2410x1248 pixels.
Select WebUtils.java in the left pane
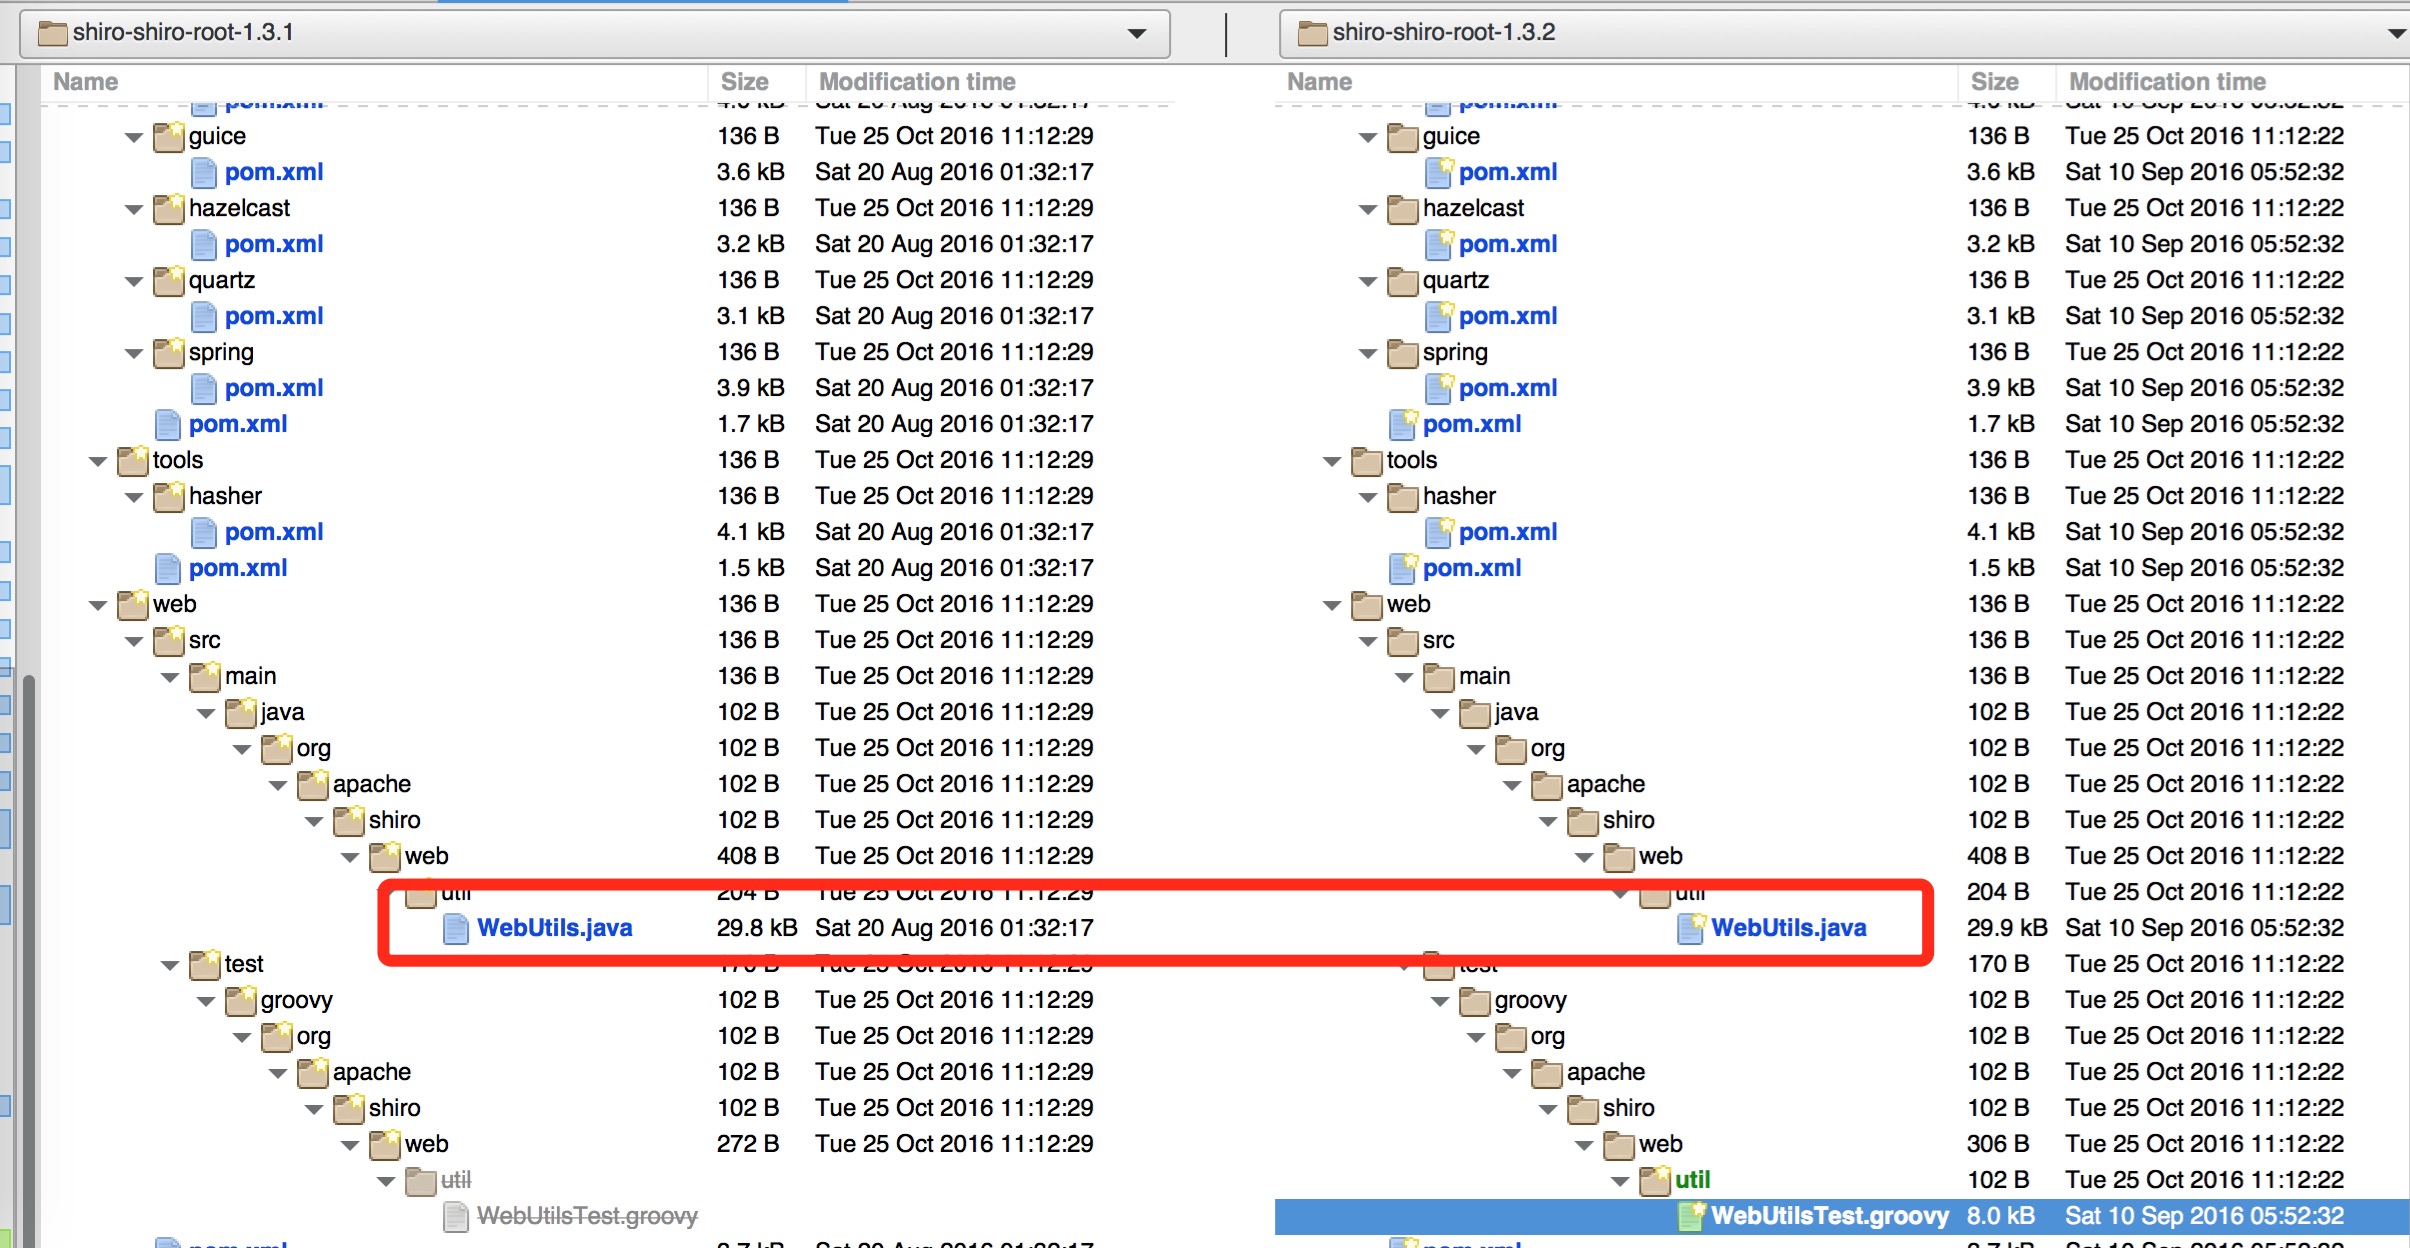(x=555, y=928)
